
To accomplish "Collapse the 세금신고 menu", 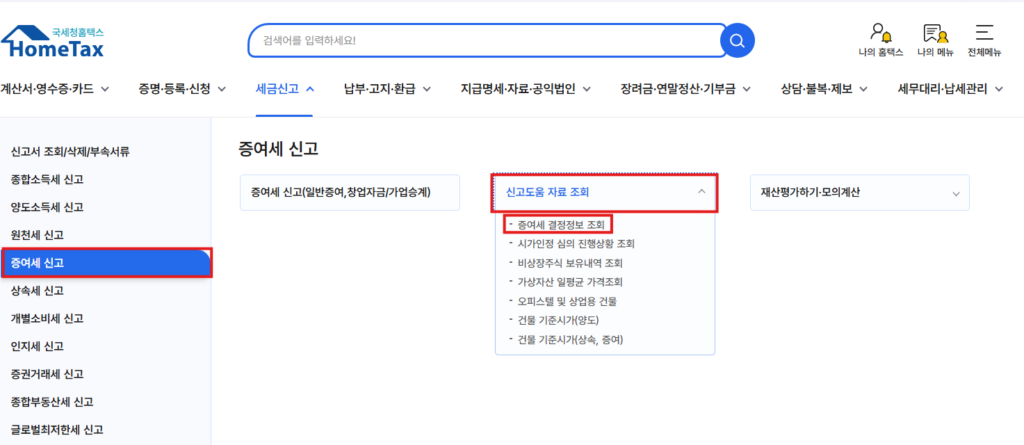I will pos(285,89).
